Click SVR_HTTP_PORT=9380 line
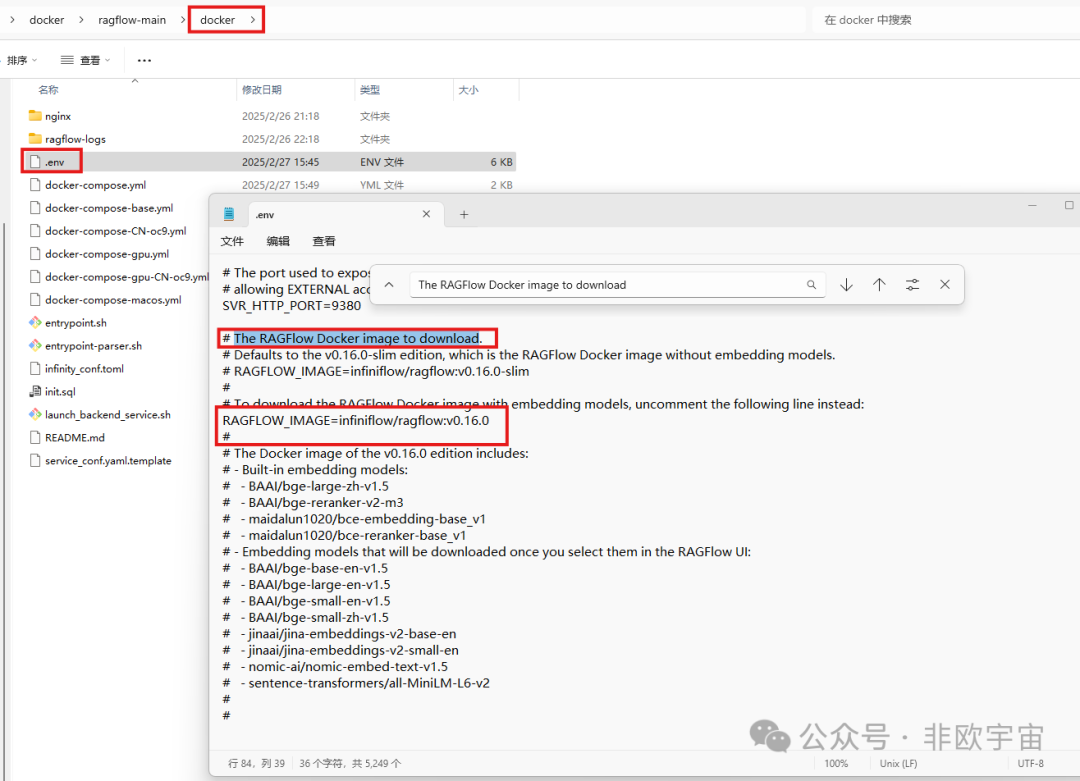 click(x=291, y=306)
